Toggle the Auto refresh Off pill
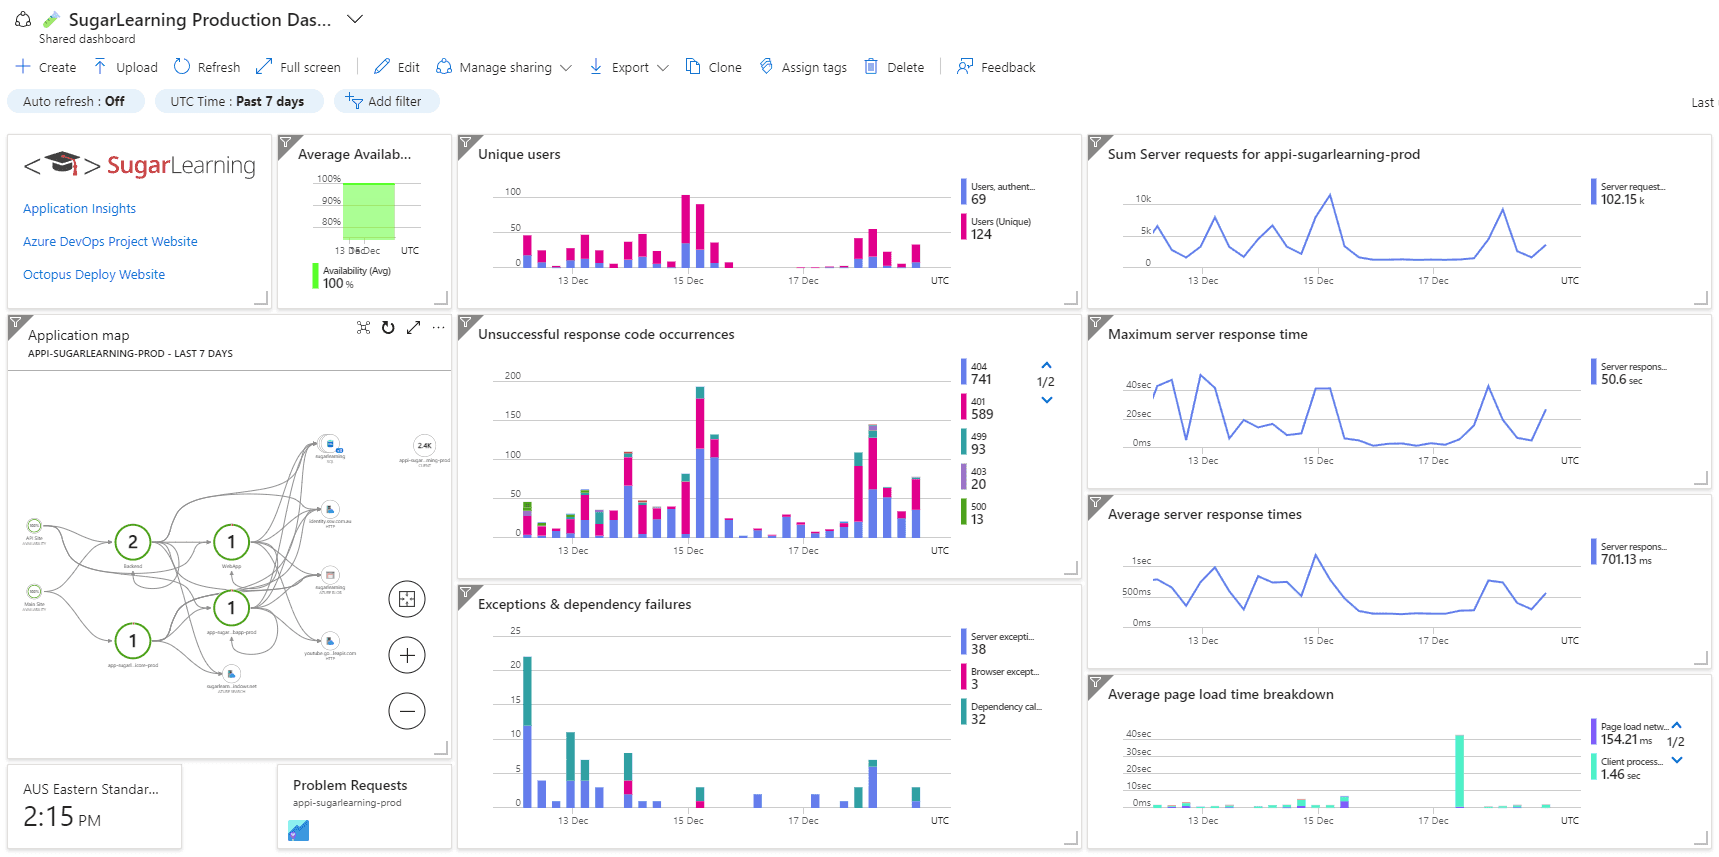Image resolution: width=1719 pixels, height=857 pixels. (x=75, y=101)
